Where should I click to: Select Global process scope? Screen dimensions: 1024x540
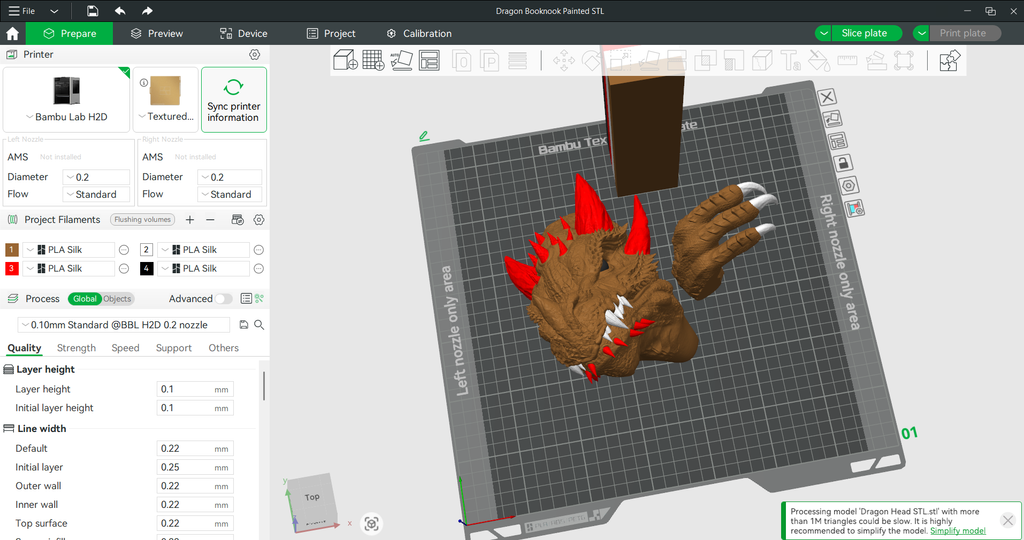click(85, 299)
